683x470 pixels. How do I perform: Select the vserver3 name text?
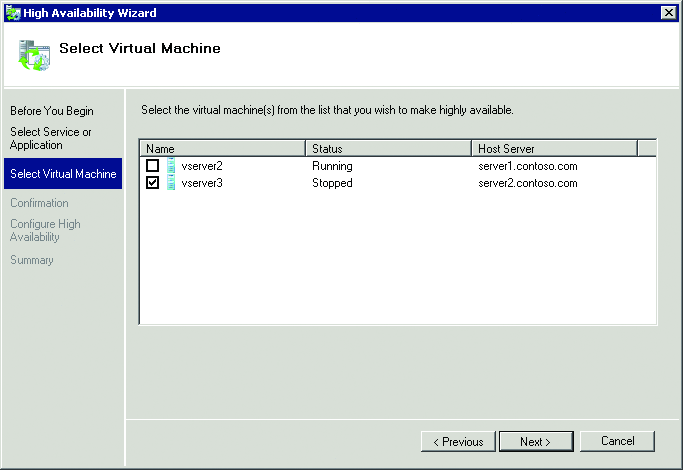tap(202, 183)
